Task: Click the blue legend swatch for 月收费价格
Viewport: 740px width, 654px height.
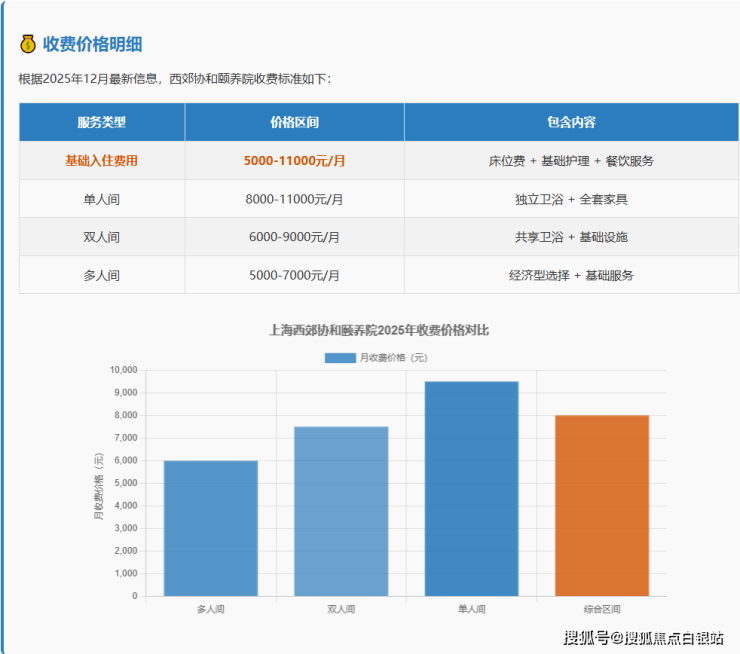Action: [x=340, y=357]
